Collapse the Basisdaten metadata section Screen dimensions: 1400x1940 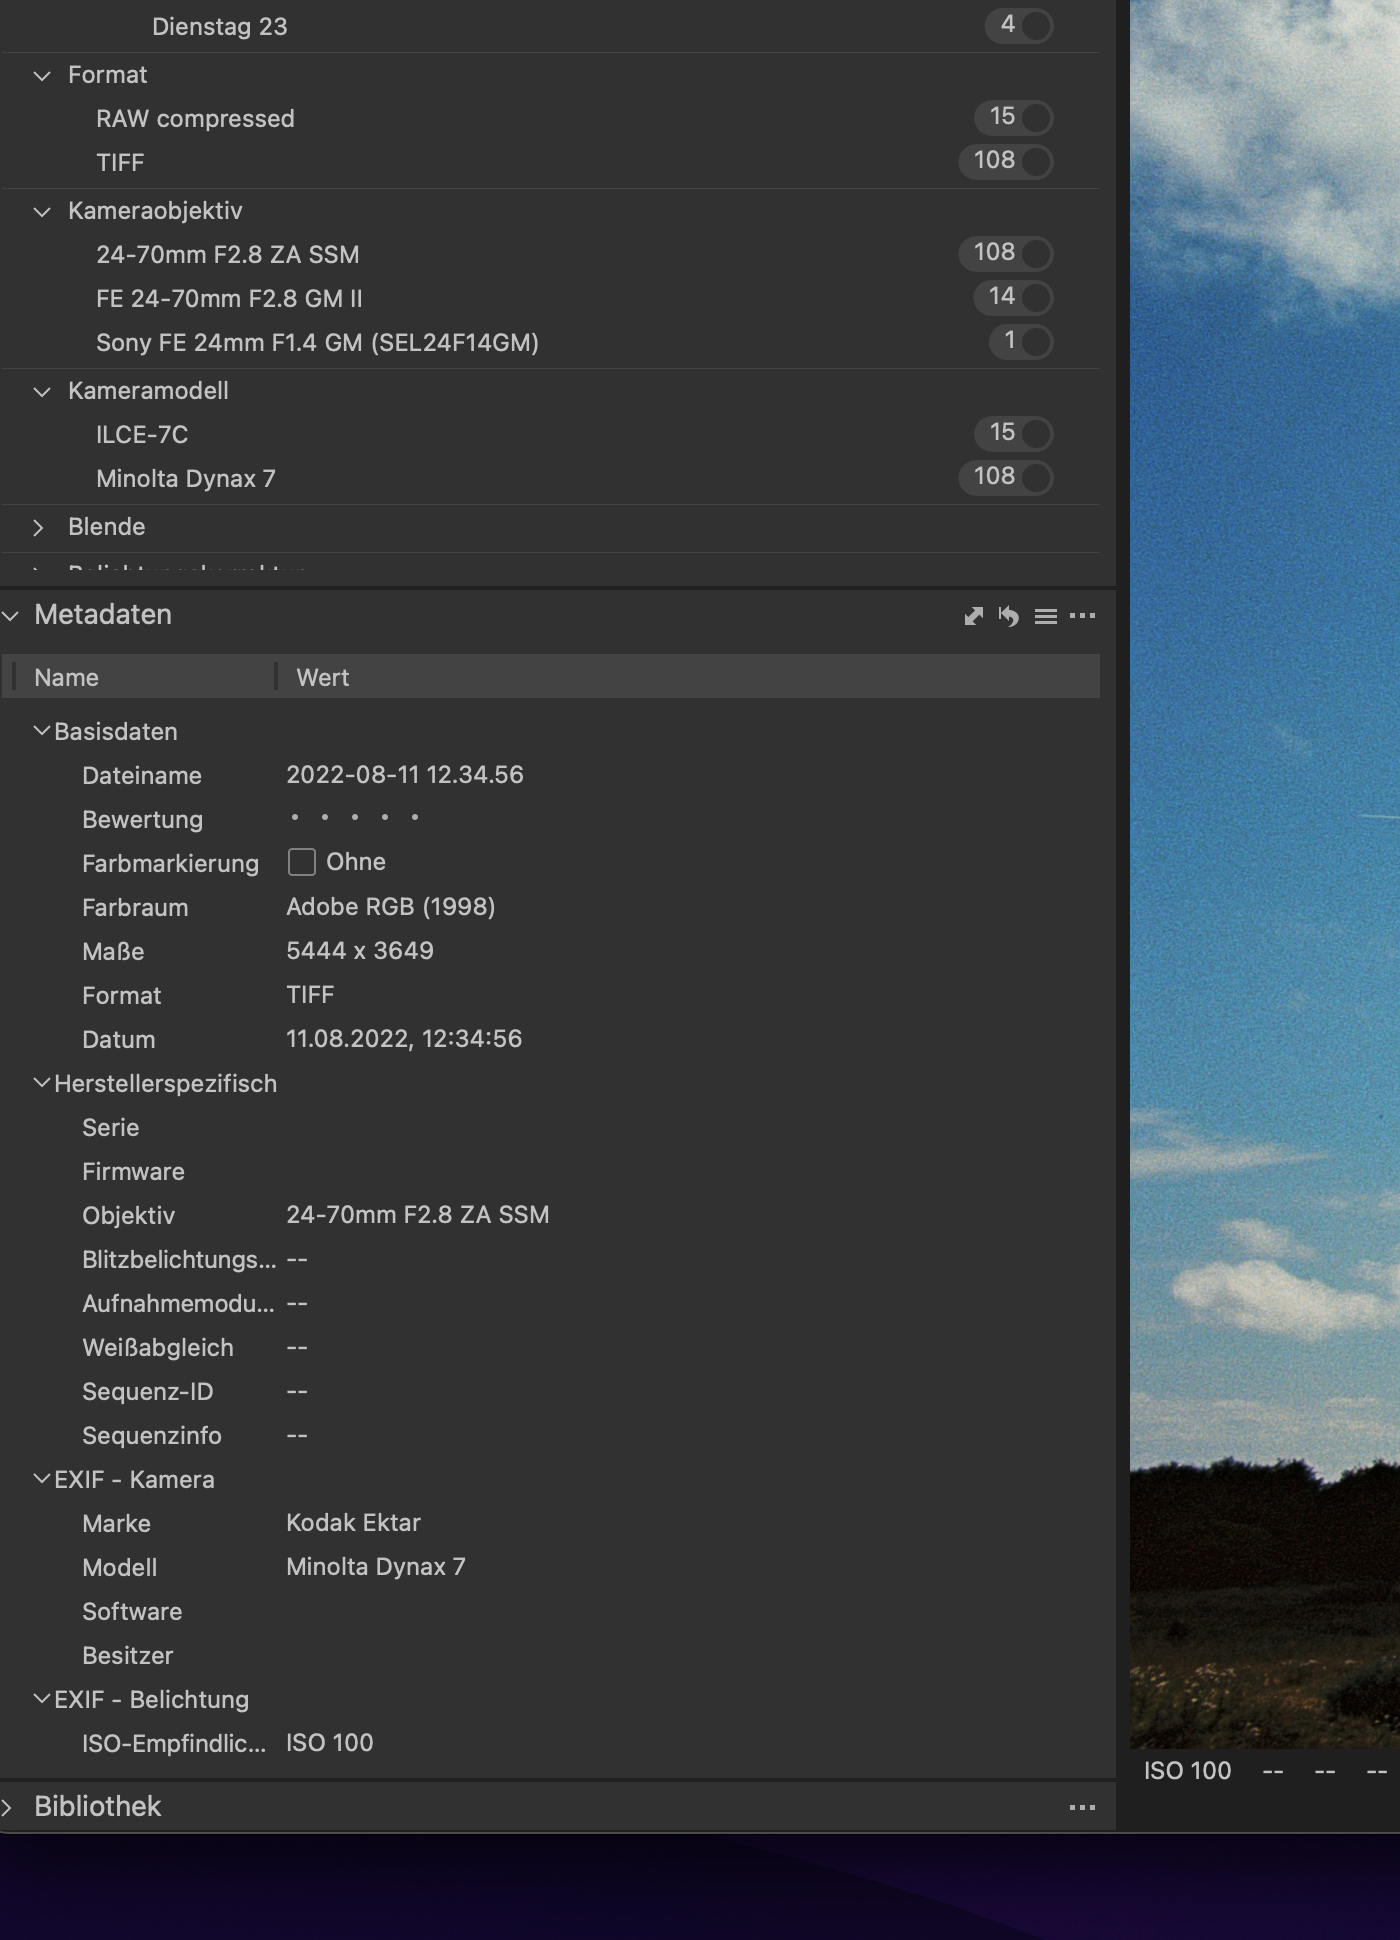[42, 731]
